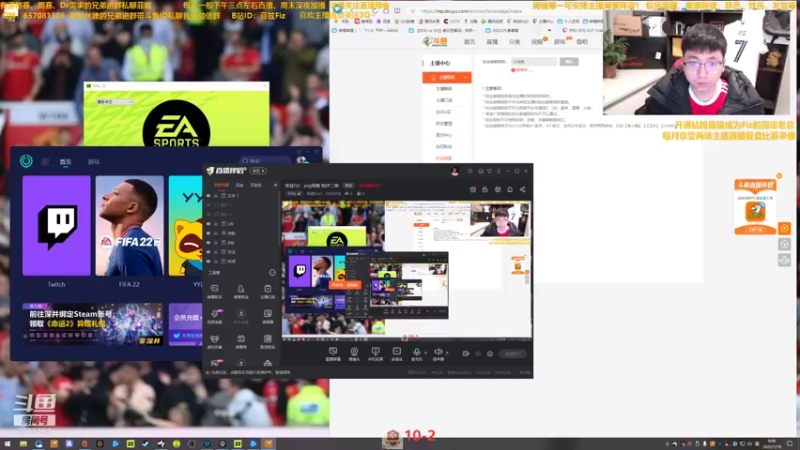Click the Douyu logo on the web page
The image size is (800, 450).
[435, 41]
